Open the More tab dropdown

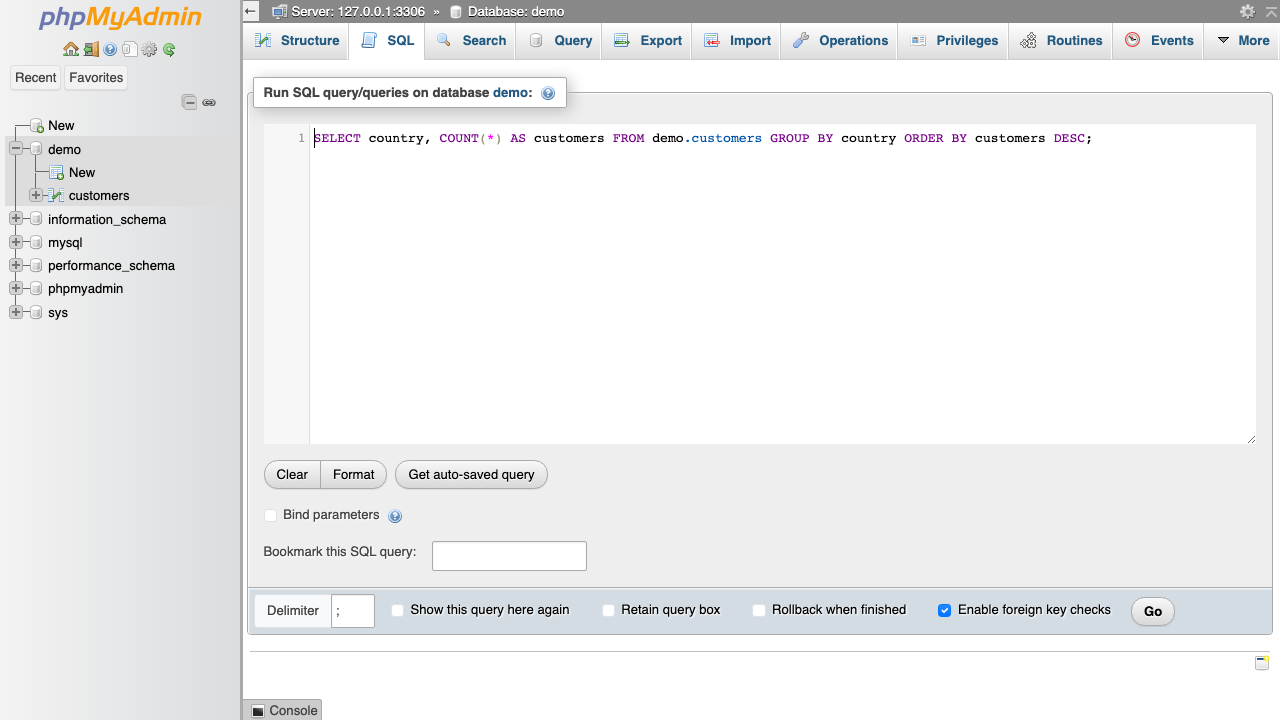(1243, 41)
